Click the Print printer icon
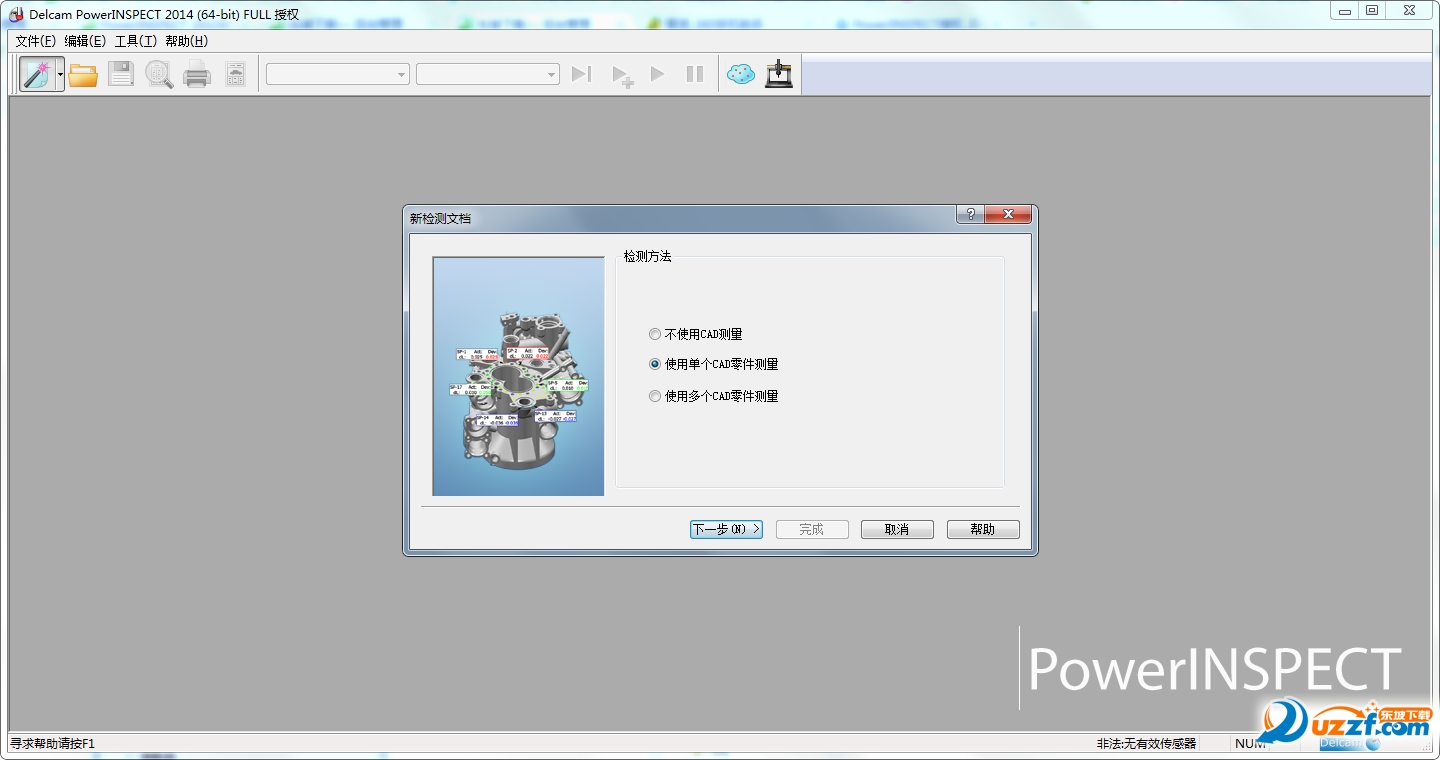The height and width of the screenshot is (760, 1440). point(197,74)
